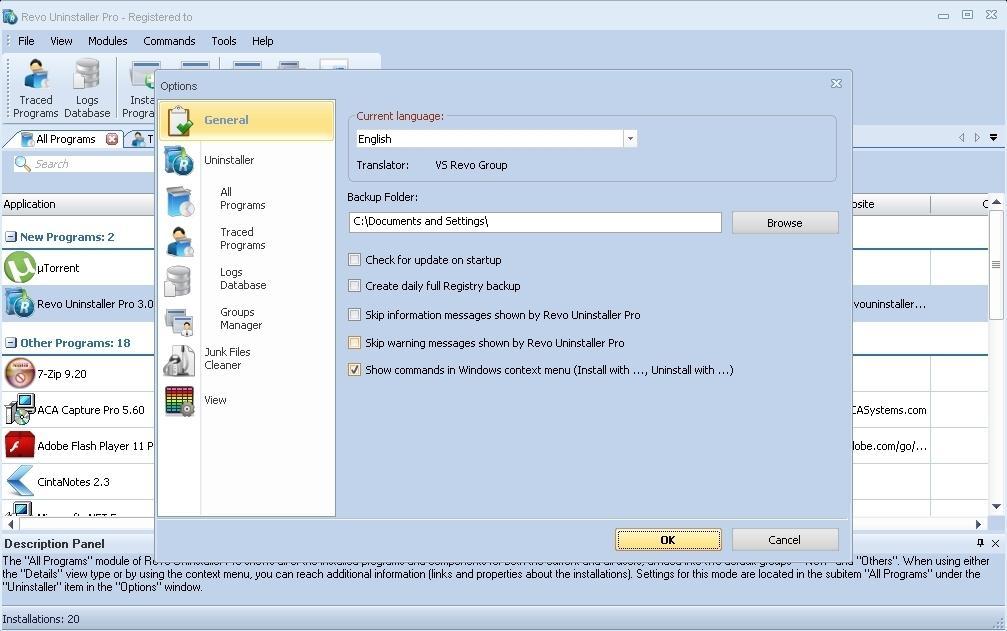This screenshot has height=631, width=1007.
Task: Open Junk Files Cleaner settings
Action: [x=179, y=358]
